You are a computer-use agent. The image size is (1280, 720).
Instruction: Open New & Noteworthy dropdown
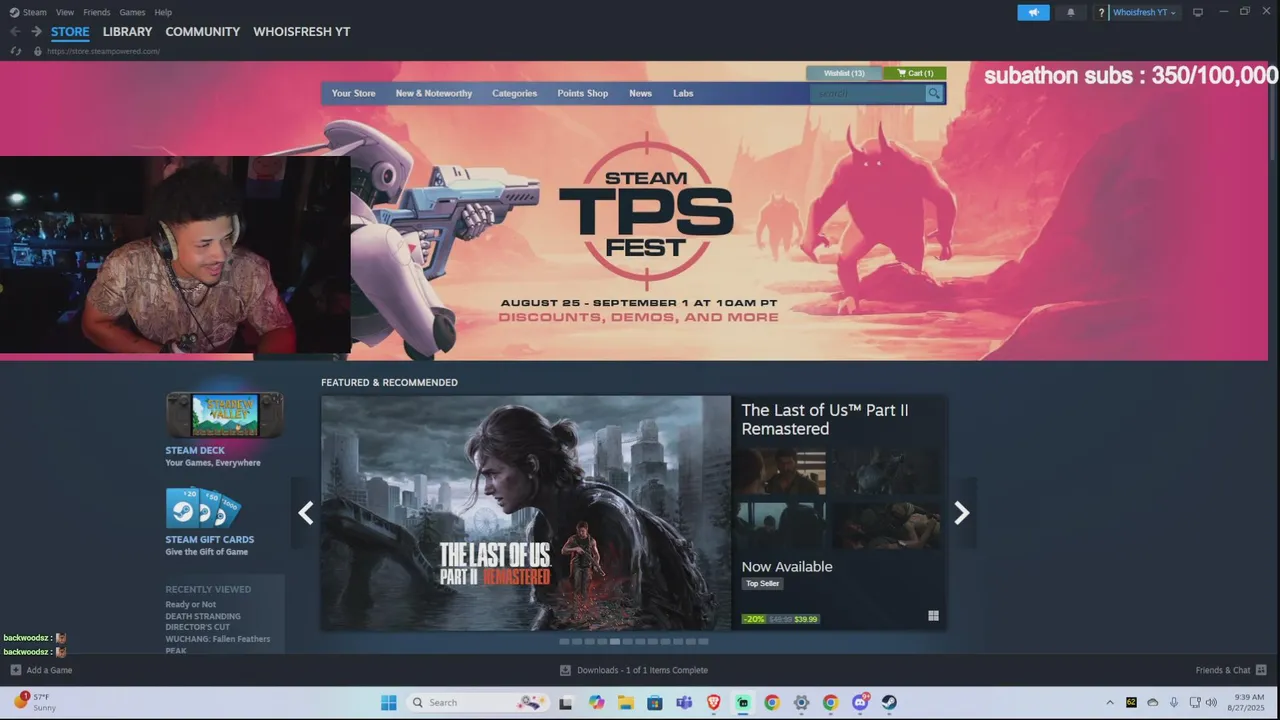pos(433,93)
